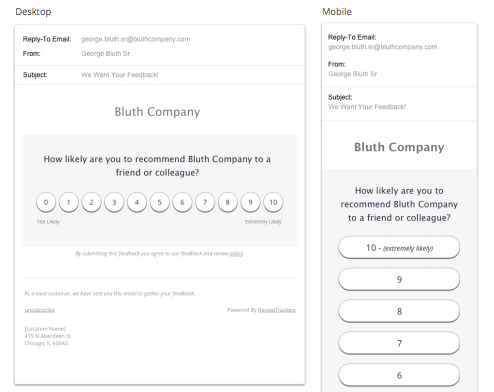Select rating 1 circle in desktop preview

[x=69, y=202]
